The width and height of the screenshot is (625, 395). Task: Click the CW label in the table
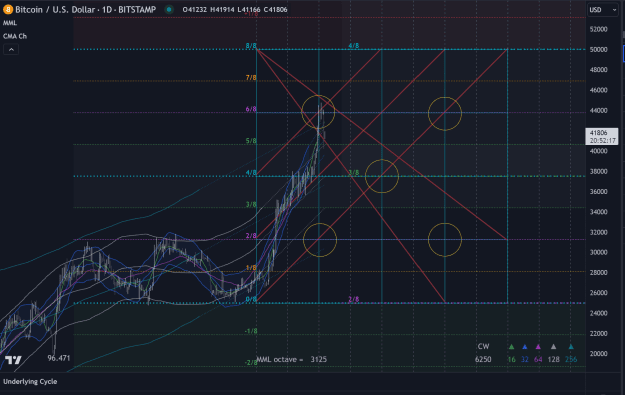483,346
